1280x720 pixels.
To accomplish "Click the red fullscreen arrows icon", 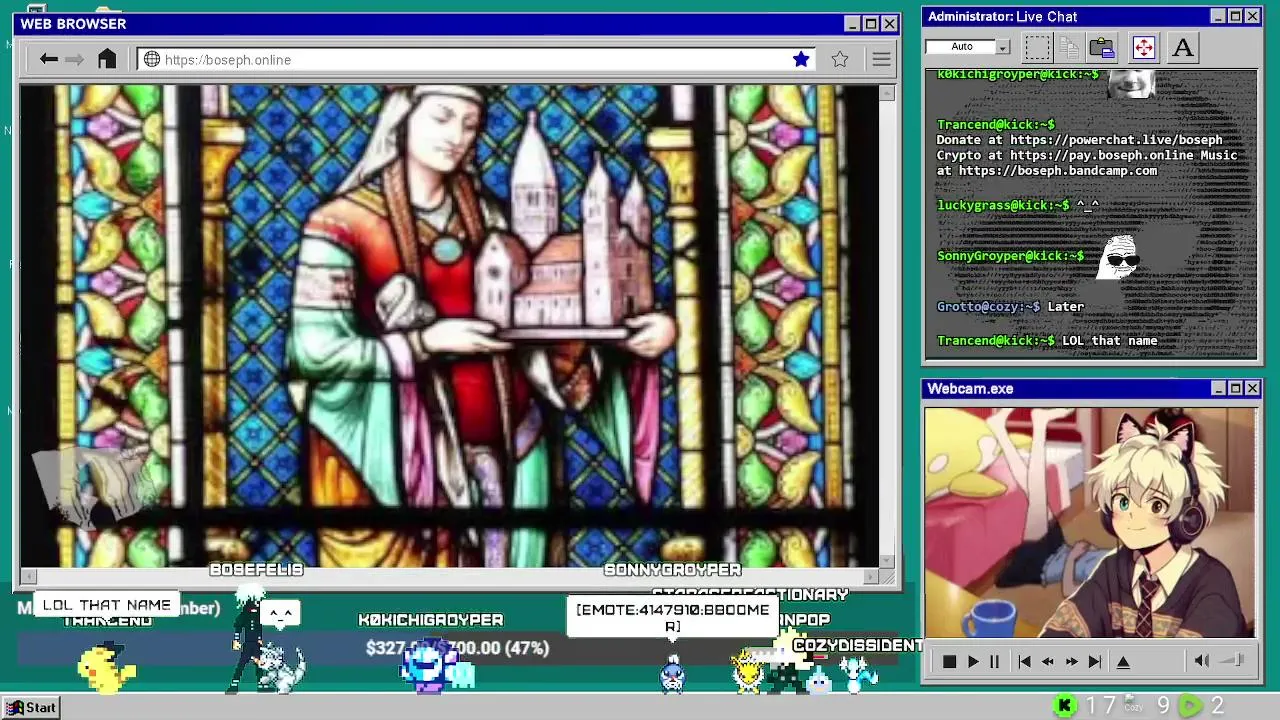I will click(x=1144, y=47).
